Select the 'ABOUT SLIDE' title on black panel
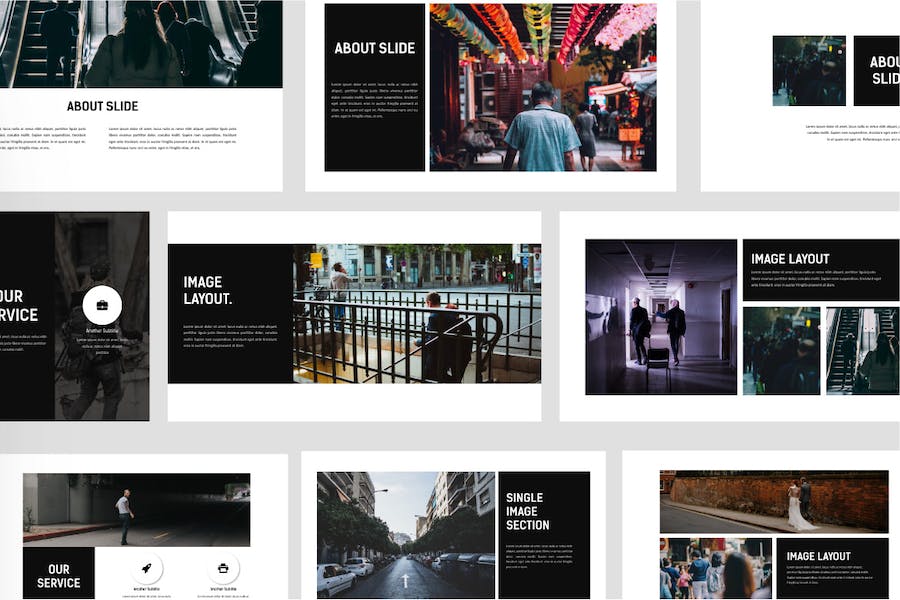The height and width of the screenshot is (600, 900). 375,48
